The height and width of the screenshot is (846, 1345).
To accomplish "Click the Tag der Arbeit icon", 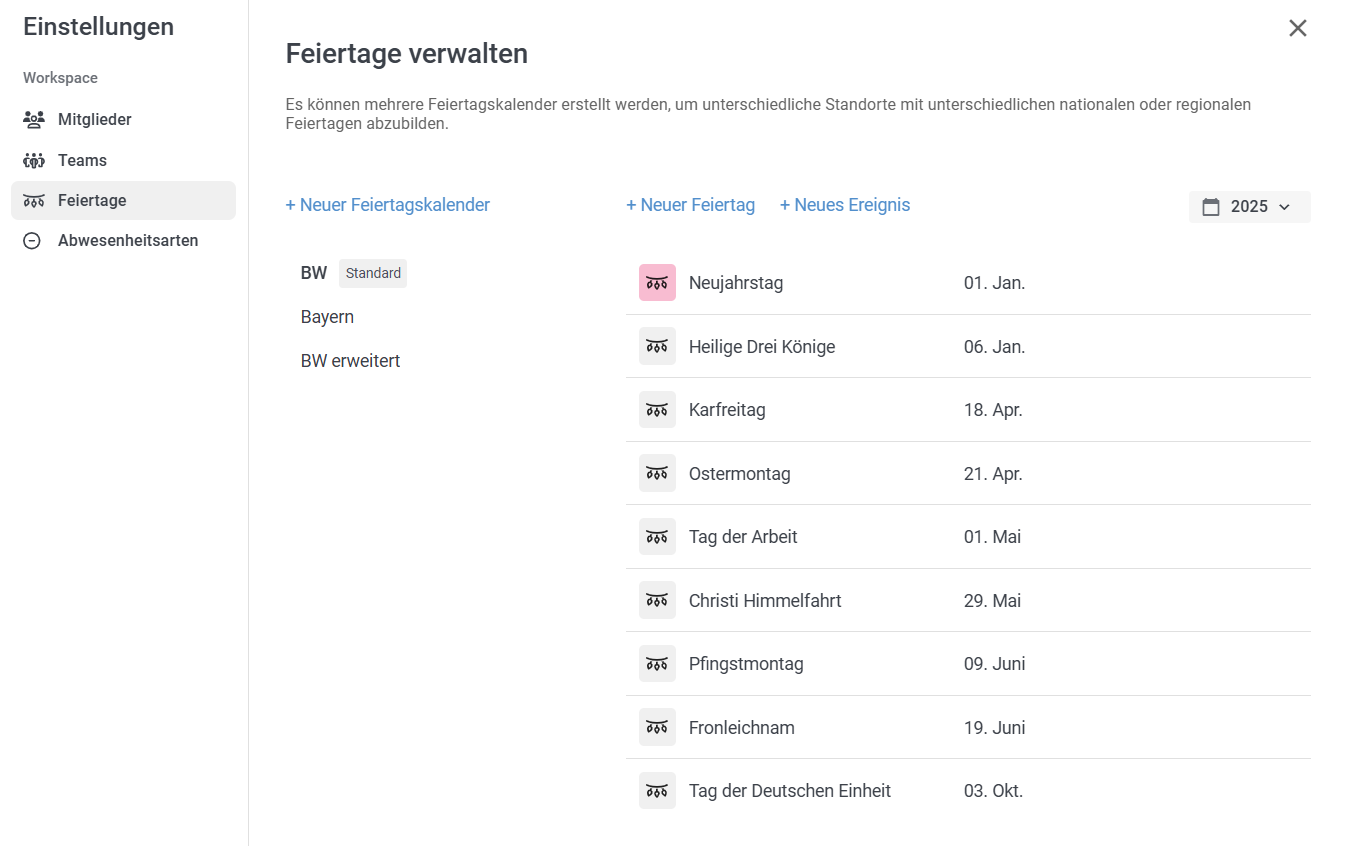I will pyautogui.click(x=657, y=537).
